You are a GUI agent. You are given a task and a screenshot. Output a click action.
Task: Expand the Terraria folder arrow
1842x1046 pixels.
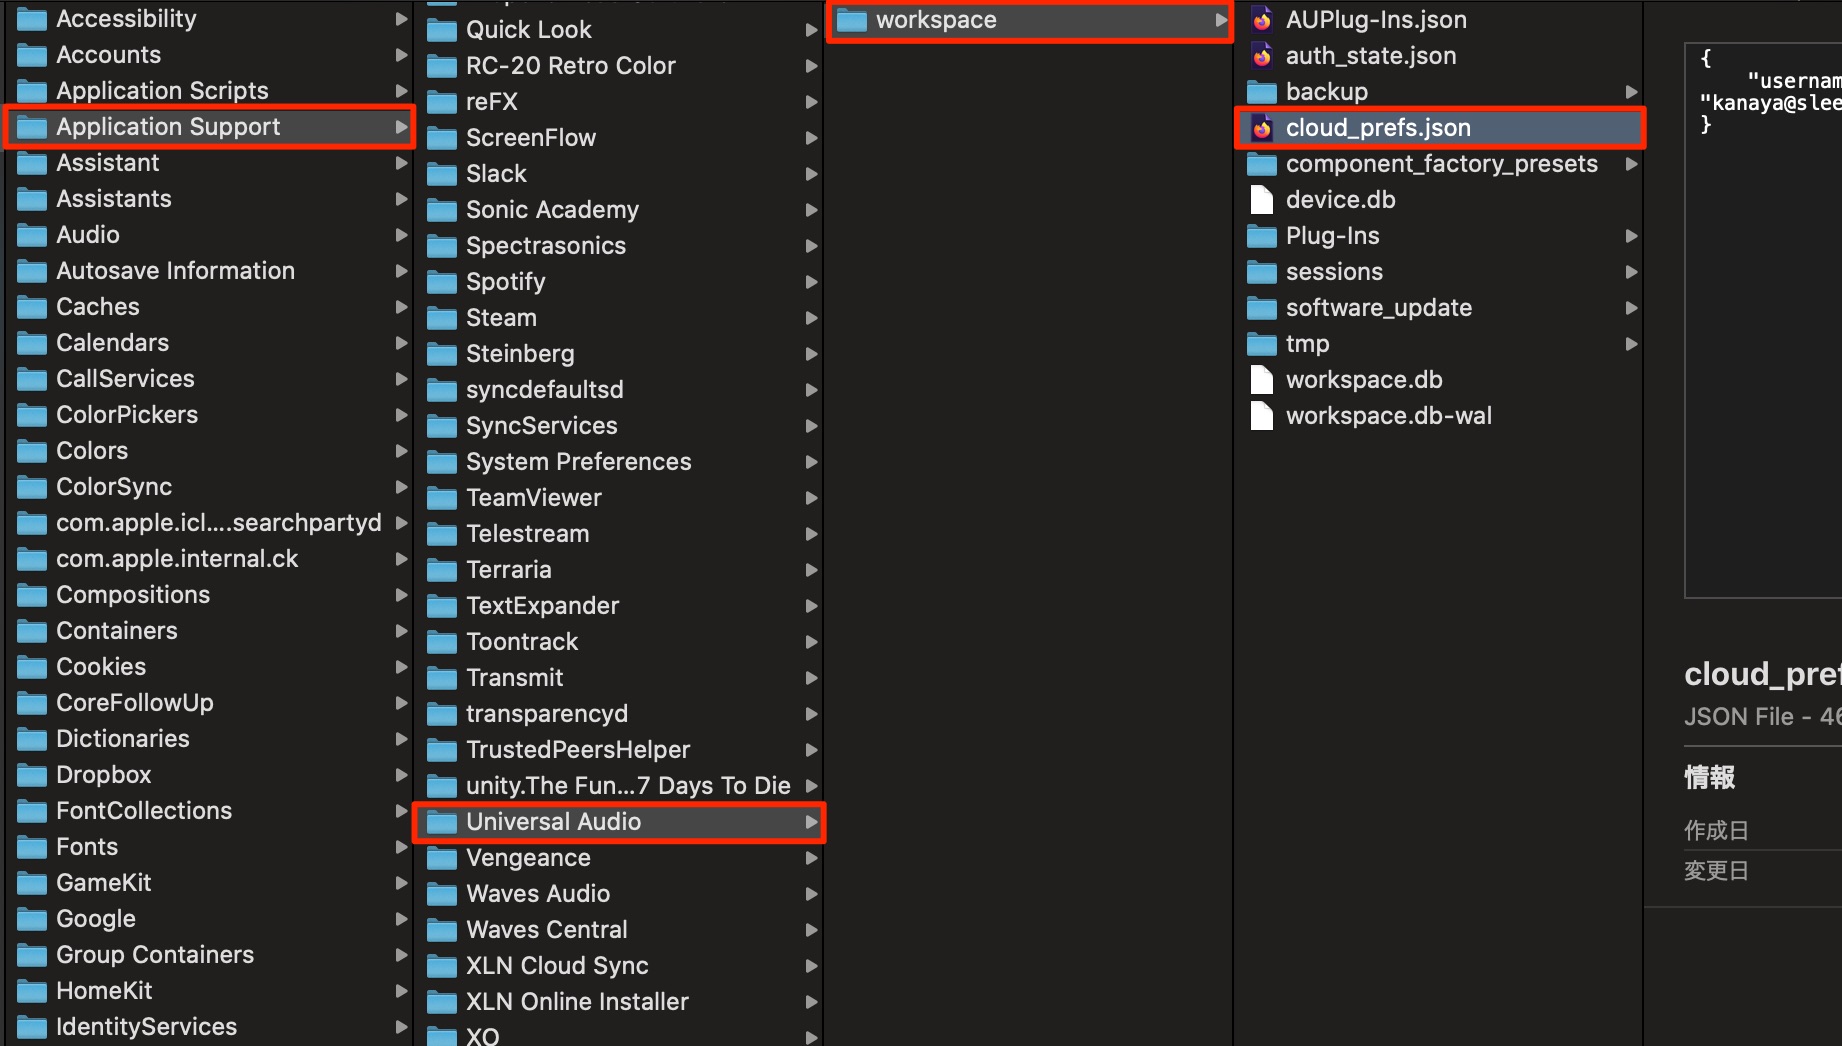pos(811,570)
